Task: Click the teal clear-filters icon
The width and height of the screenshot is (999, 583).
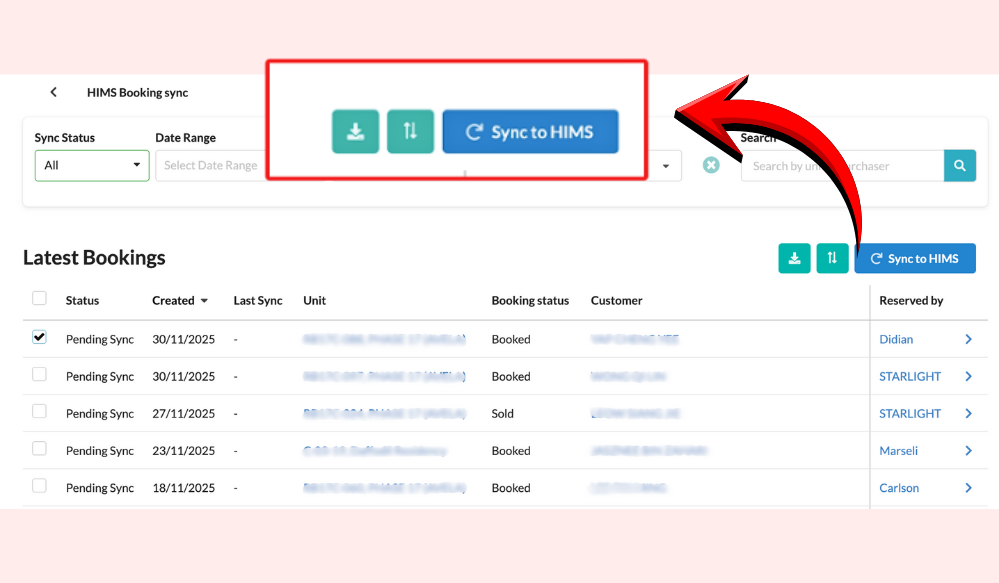Action: point(711,165)
